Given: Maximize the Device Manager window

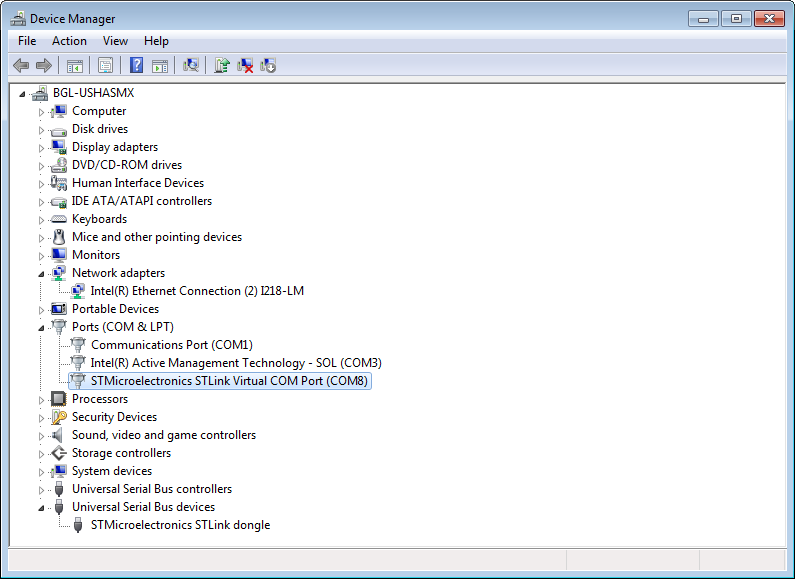Looking at the screenshot, I should pos(736,19).
